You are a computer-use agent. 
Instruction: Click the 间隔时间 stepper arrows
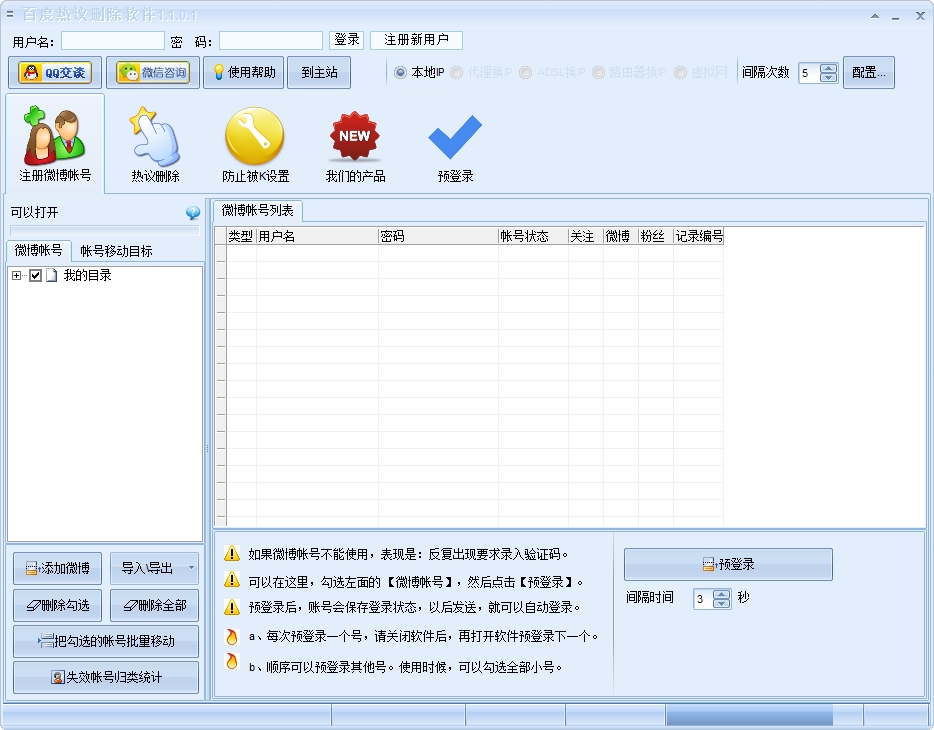pos(721,598)
